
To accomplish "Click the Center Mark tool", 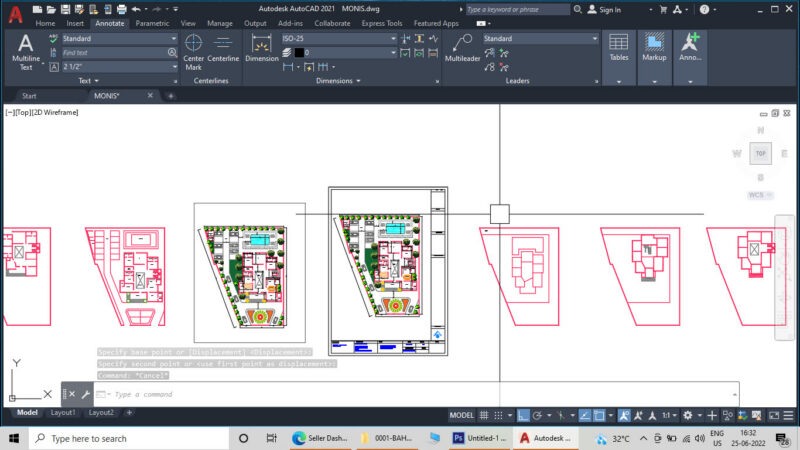I will coord(193,52).
